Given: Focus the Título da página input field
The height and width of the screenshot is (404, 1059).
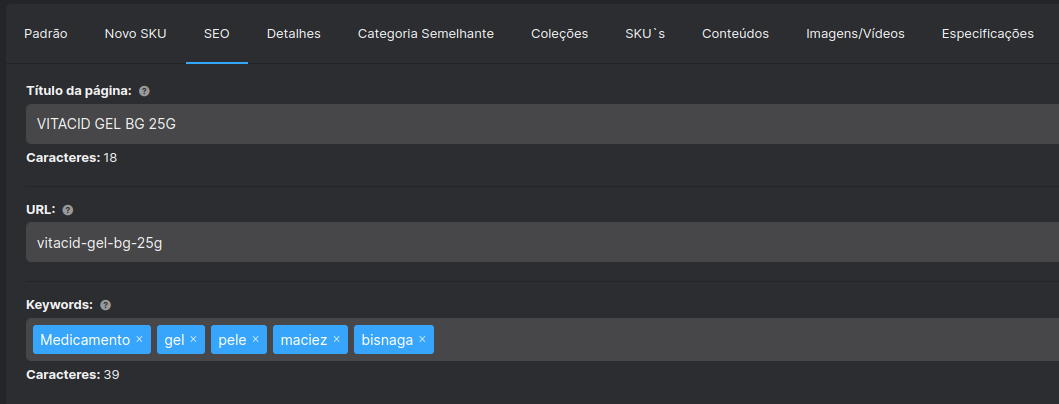Looking at the screenshot, I should coord(542,124).
